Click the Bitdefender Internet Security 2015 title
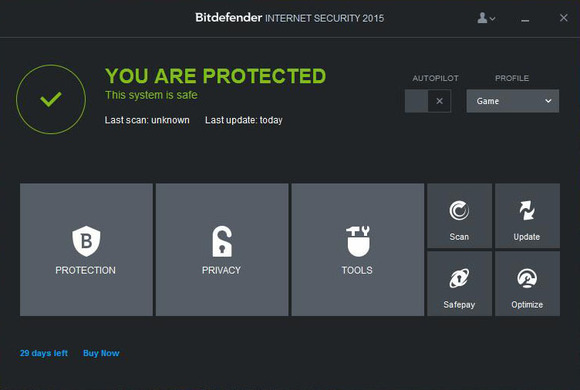This screenshot has width=580, height=390. coord(290,18)
